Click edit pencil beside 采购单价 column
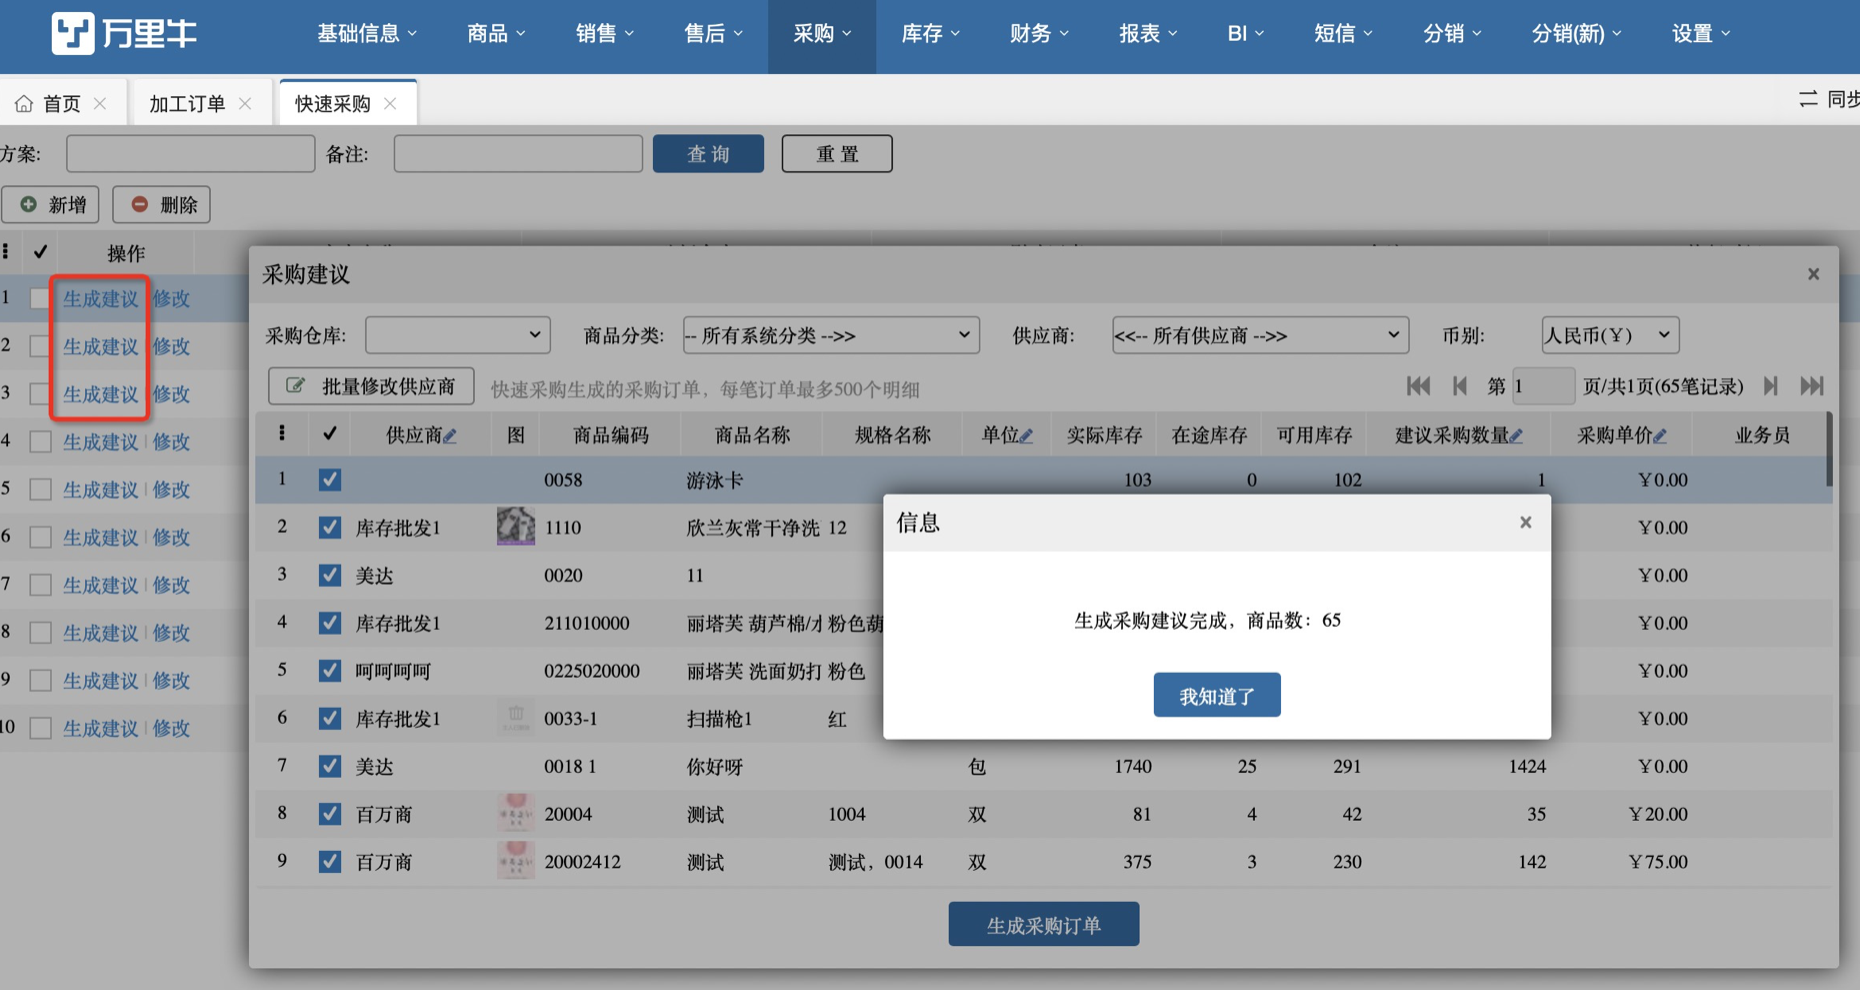Screen dimensions: 1860x990 pos(1660,436)
